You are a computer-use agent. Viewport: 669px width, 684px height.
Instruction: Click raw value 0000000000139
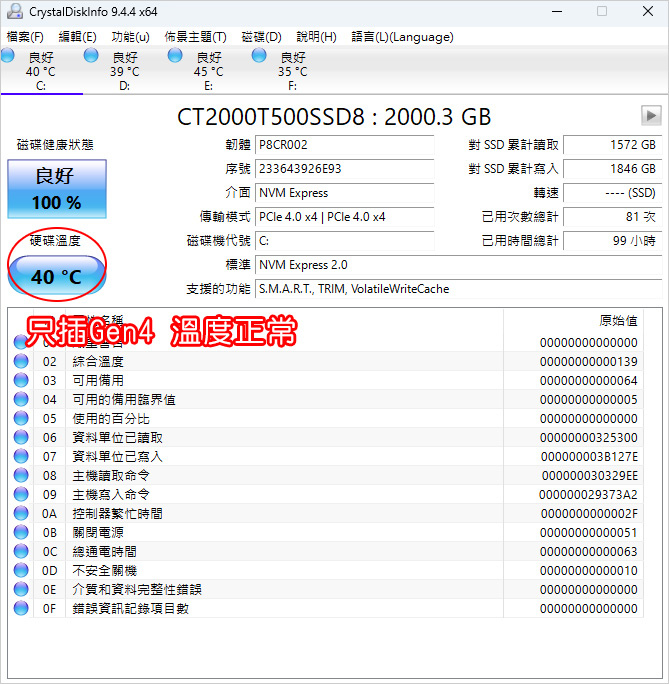pos(589,362)
